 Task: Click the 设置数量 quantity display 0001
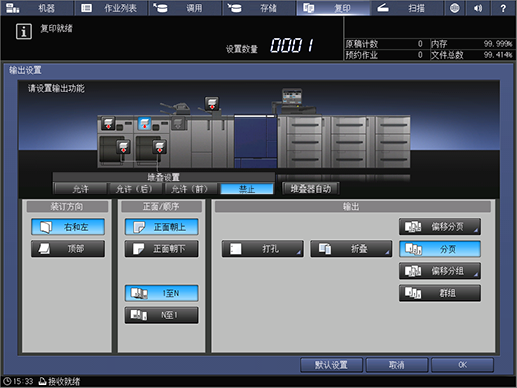(x=292, y=45)
